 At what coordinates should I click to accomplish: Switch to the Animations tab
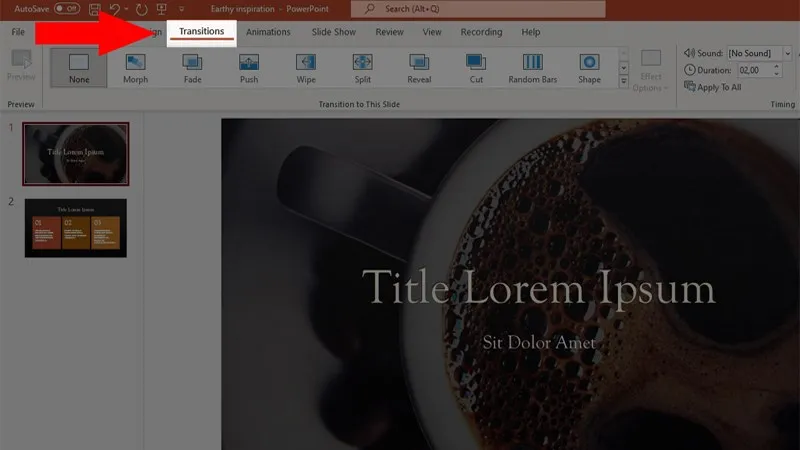click(268, 32)
